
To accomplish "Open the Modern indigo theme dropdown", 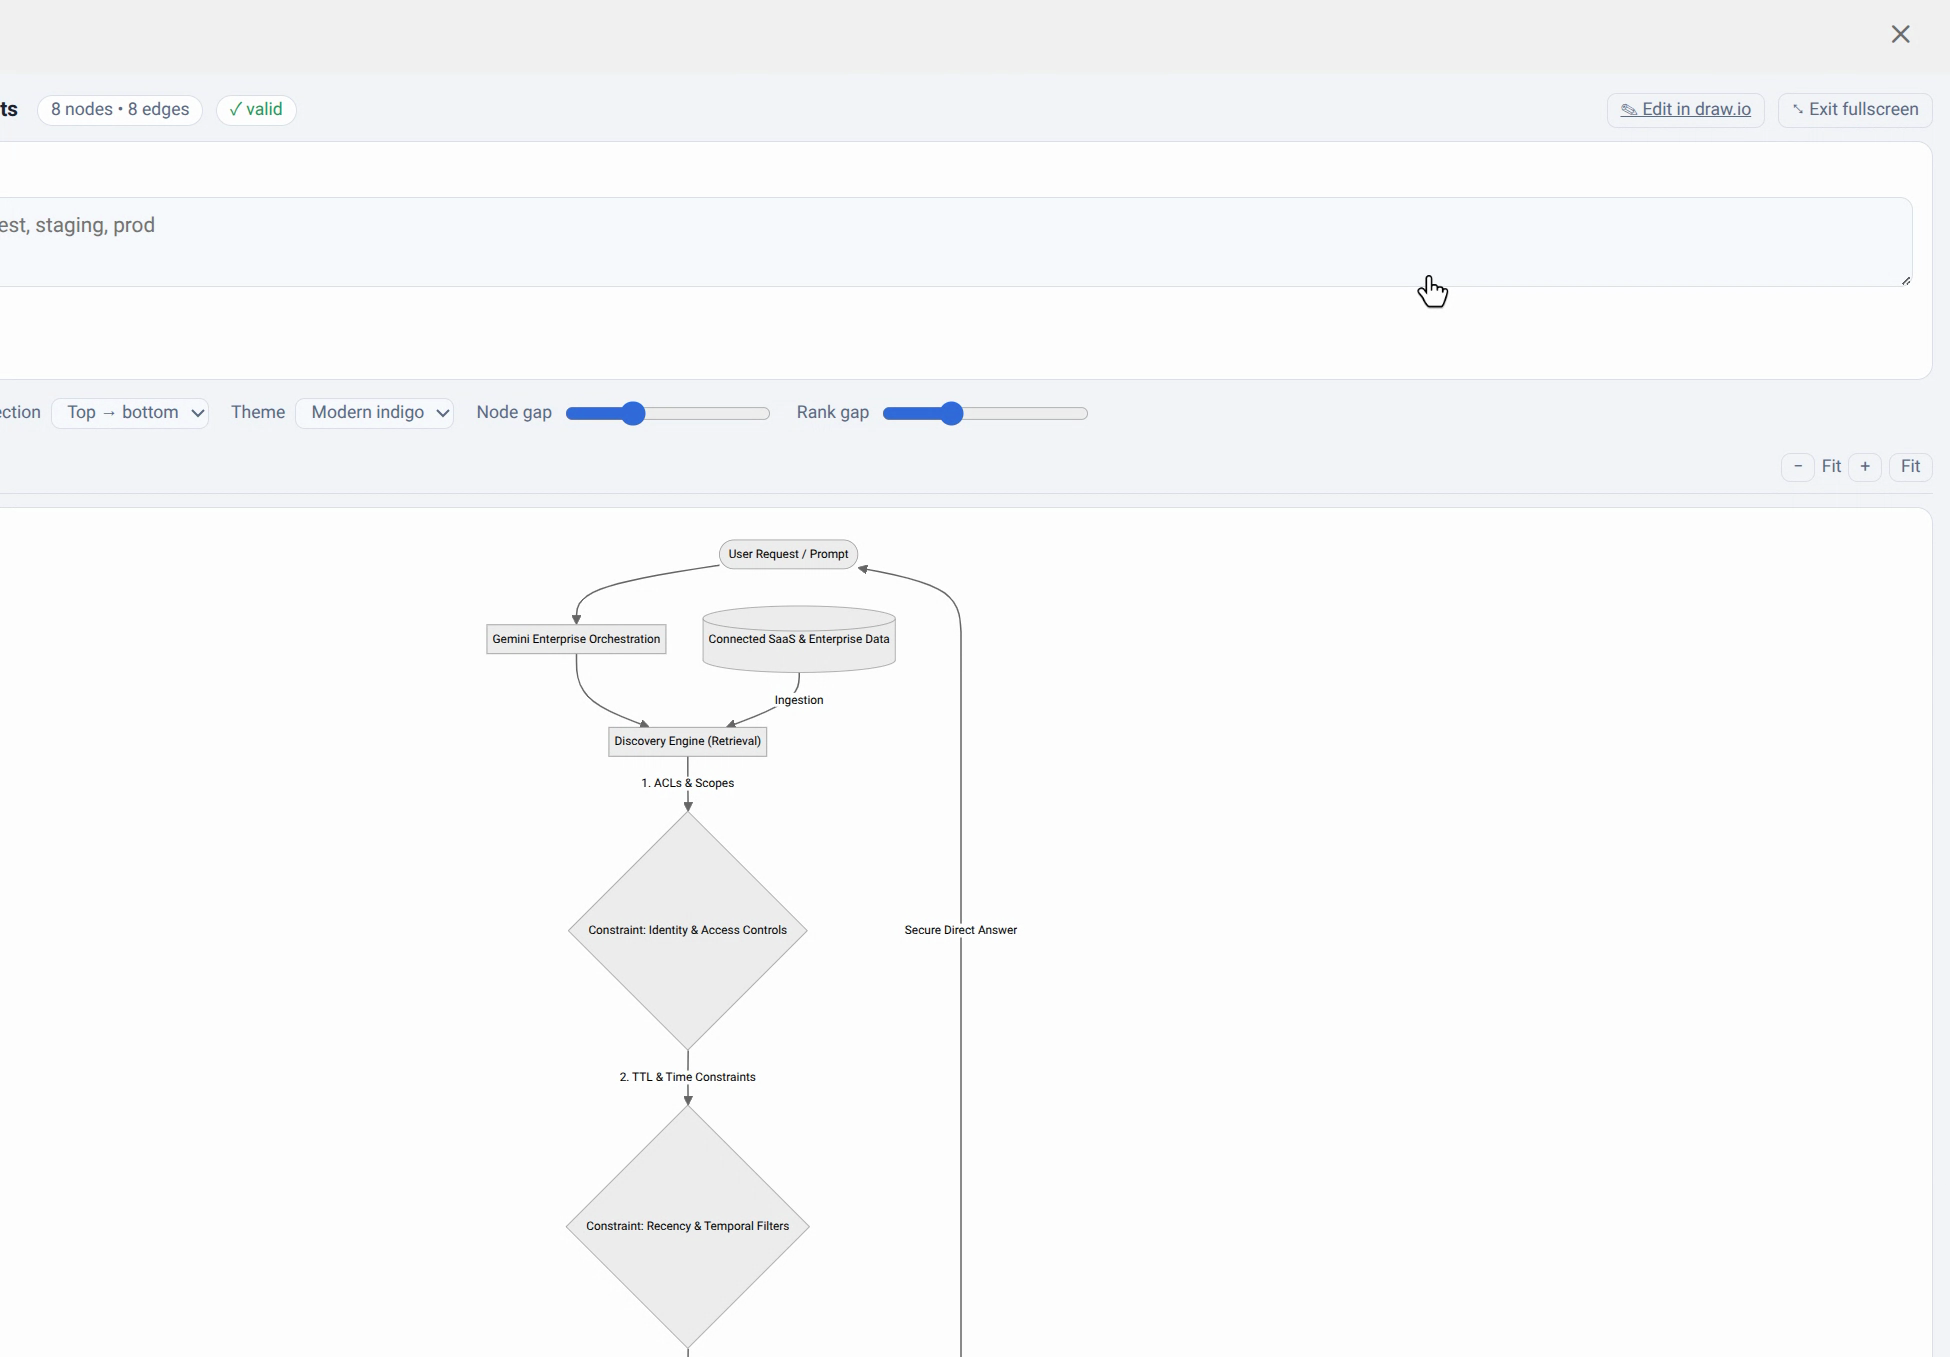I will coord(375,412).
